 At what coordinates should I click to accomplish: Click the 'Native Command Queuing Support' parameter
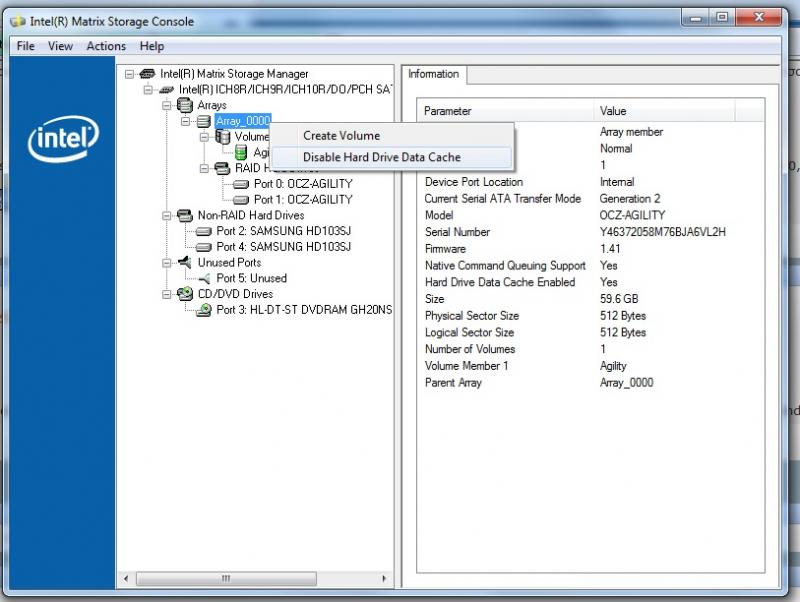[505, 265]
